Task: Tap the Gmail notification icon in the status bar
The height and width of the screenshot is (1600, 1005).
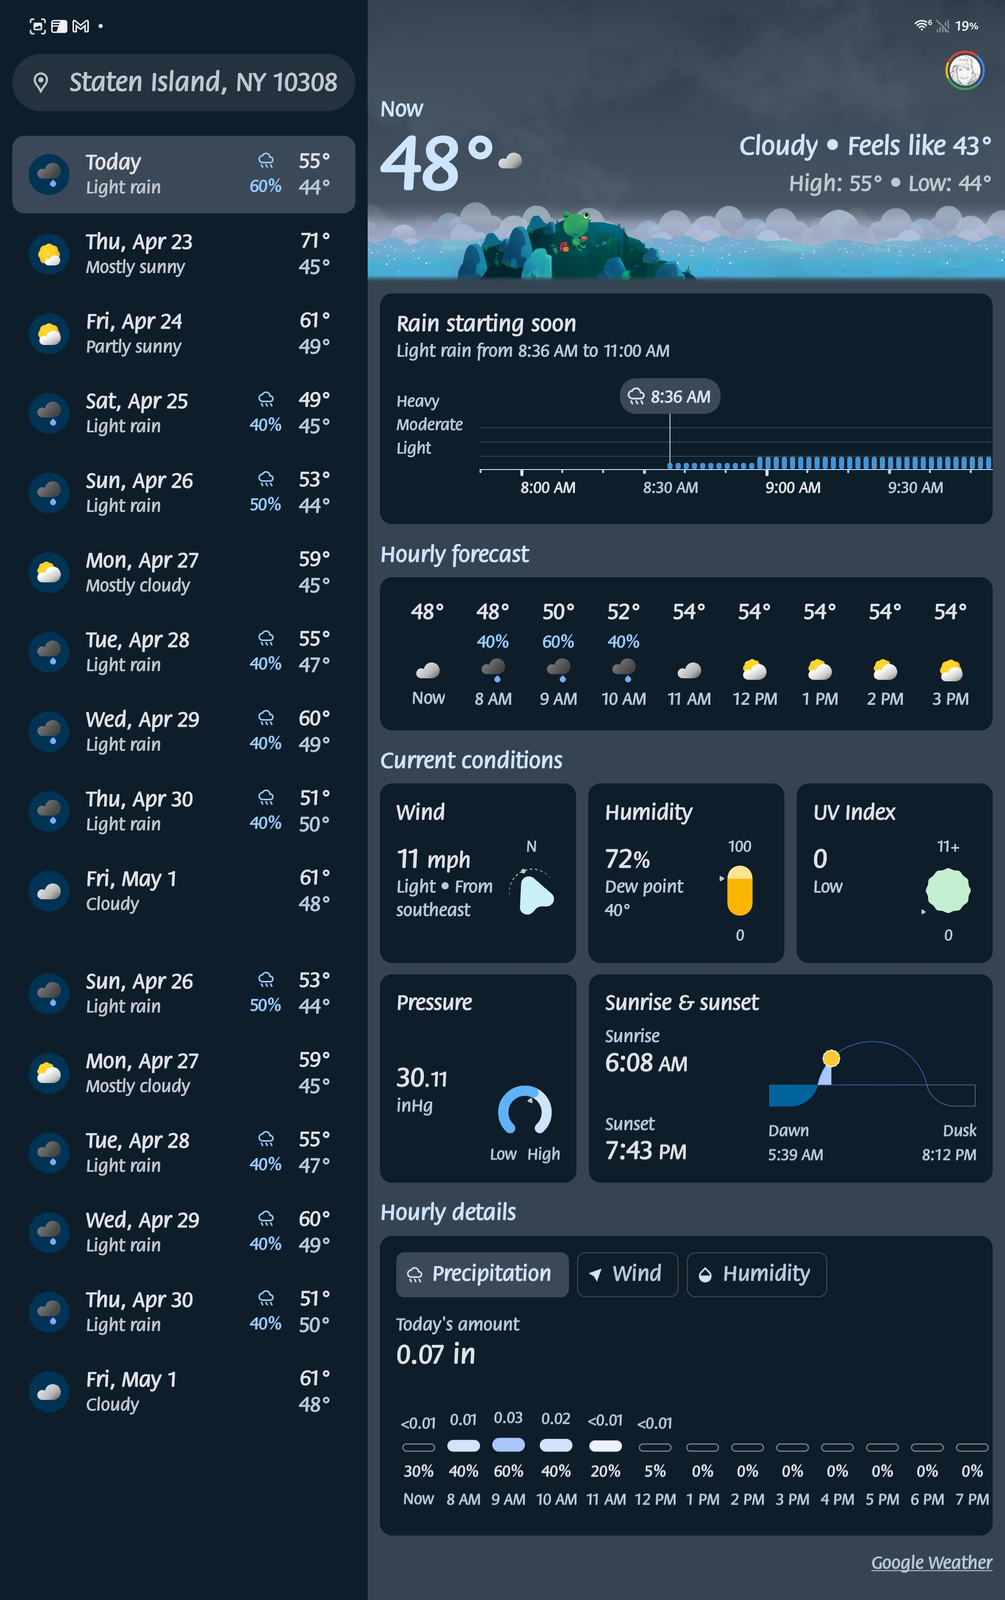Action: pos(81,26)
